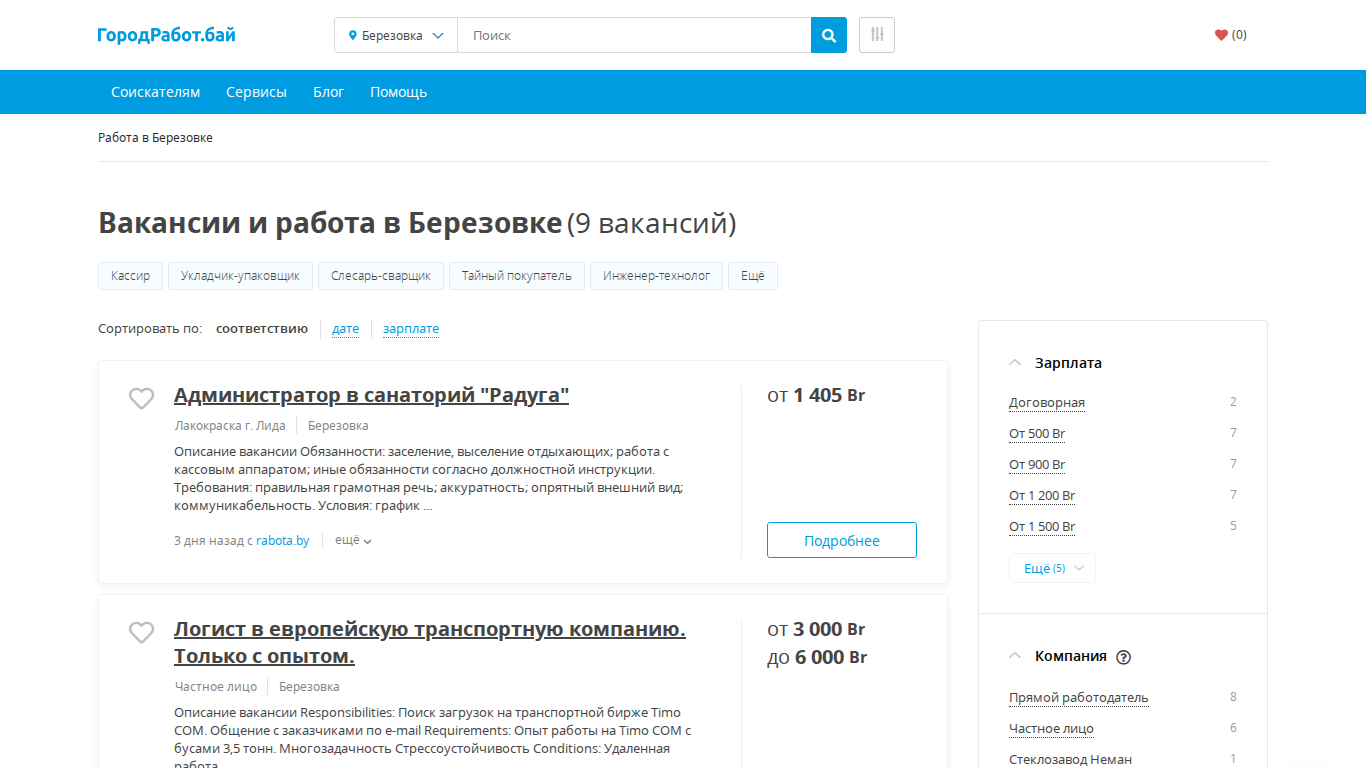Click the ГородРабот.бай logo

[x=166, y=35]
